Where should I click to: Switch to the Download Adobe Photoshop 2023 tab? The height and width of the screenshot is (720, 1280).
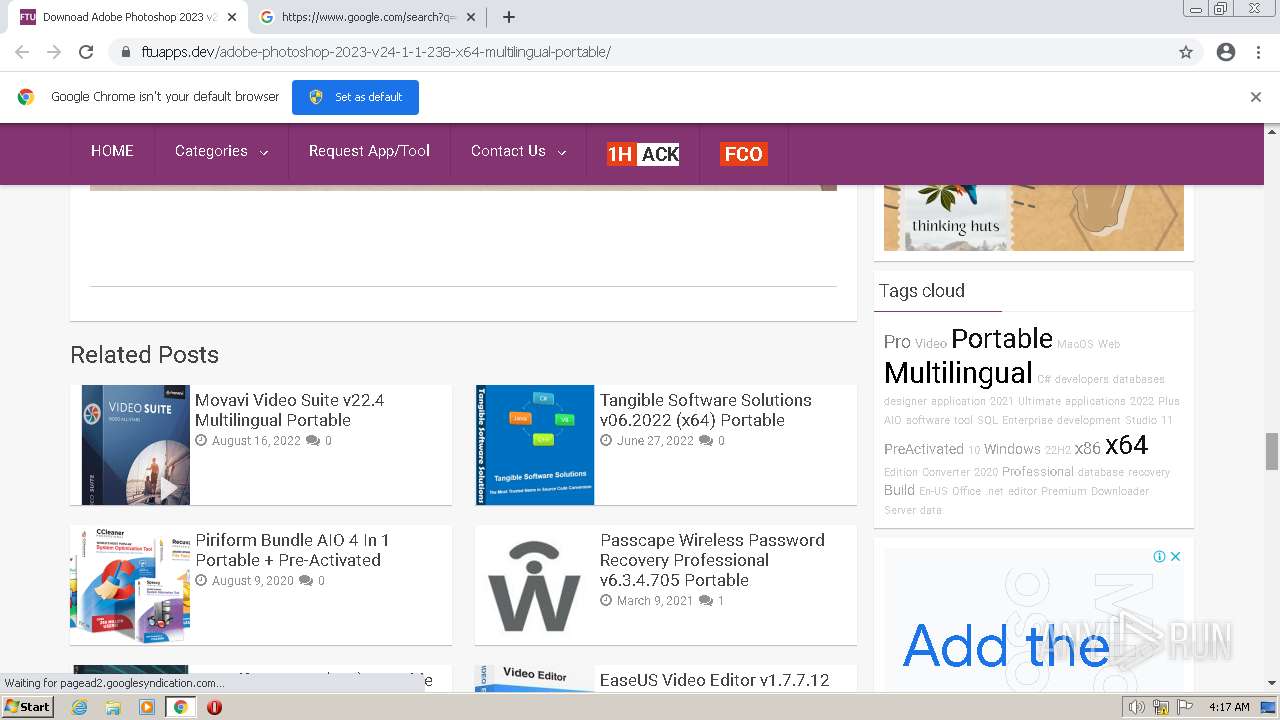[127, 17]
